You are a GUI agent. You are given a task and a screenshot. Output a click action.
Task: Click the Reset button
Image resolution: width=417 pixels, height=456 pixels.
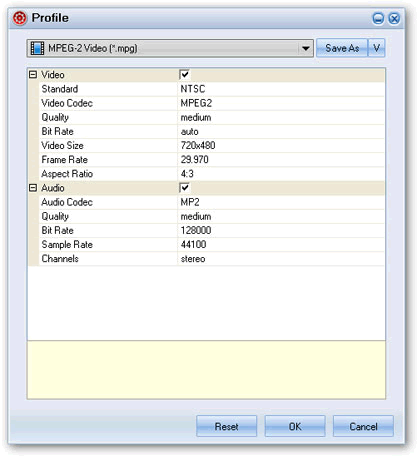[x=227, y=426]
